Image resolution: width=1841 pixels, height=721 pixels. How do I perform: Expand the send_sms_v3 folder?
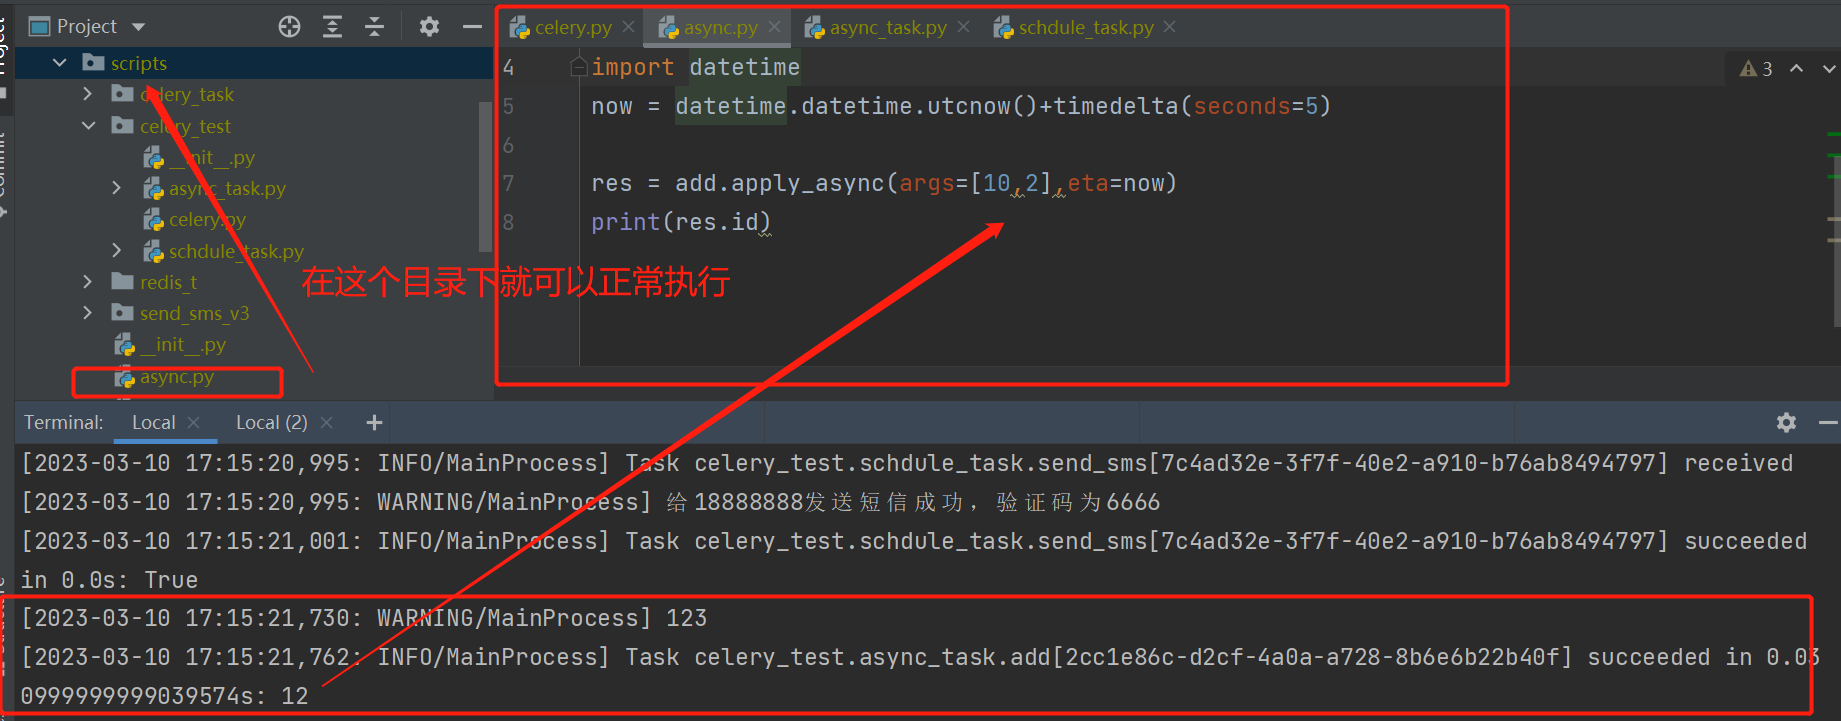coord(88,313)
